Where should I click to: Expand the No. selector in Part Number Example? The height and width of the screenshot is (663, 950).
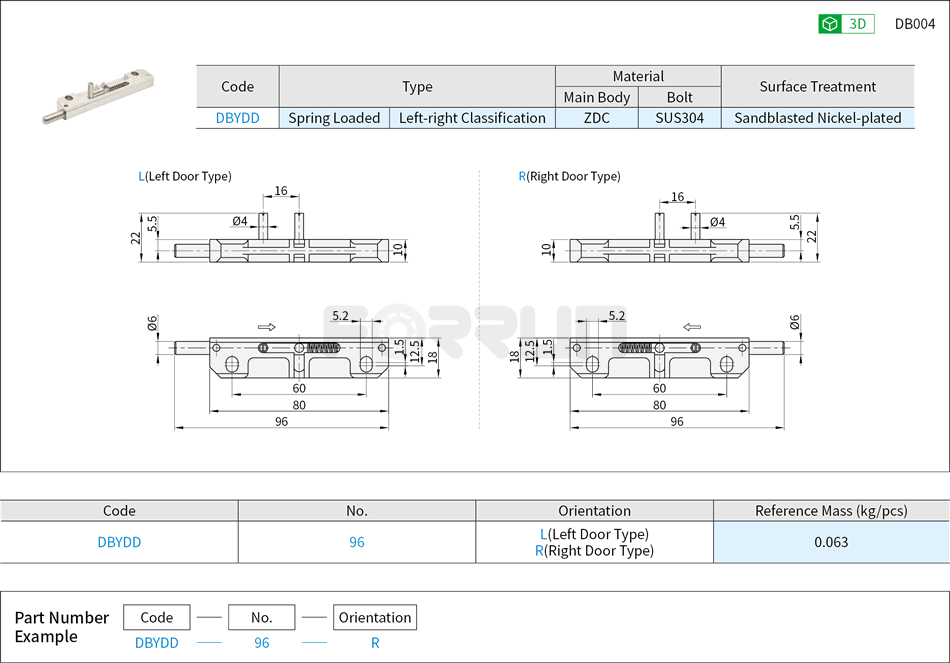tap(261, 617)
